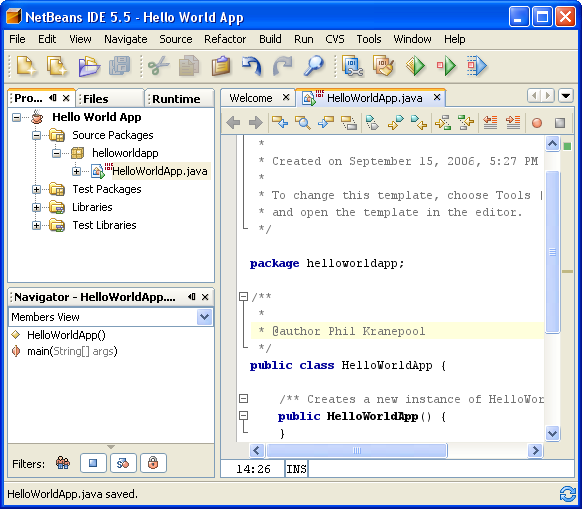
Task: Select HelloWorldApp() in Navigator members
Action: coord(66,335)
